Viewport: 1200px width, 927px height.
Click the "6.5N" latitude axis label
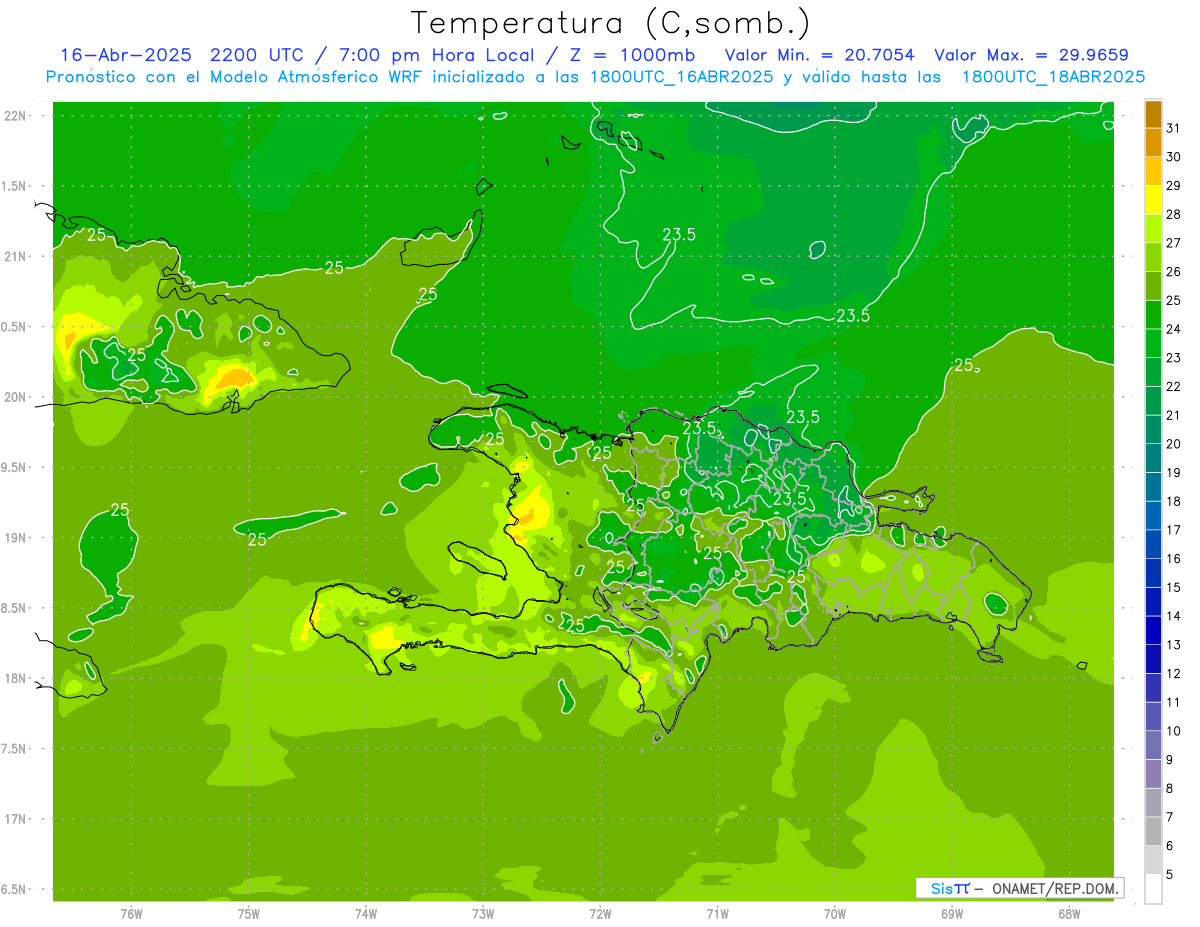point(14,890)
